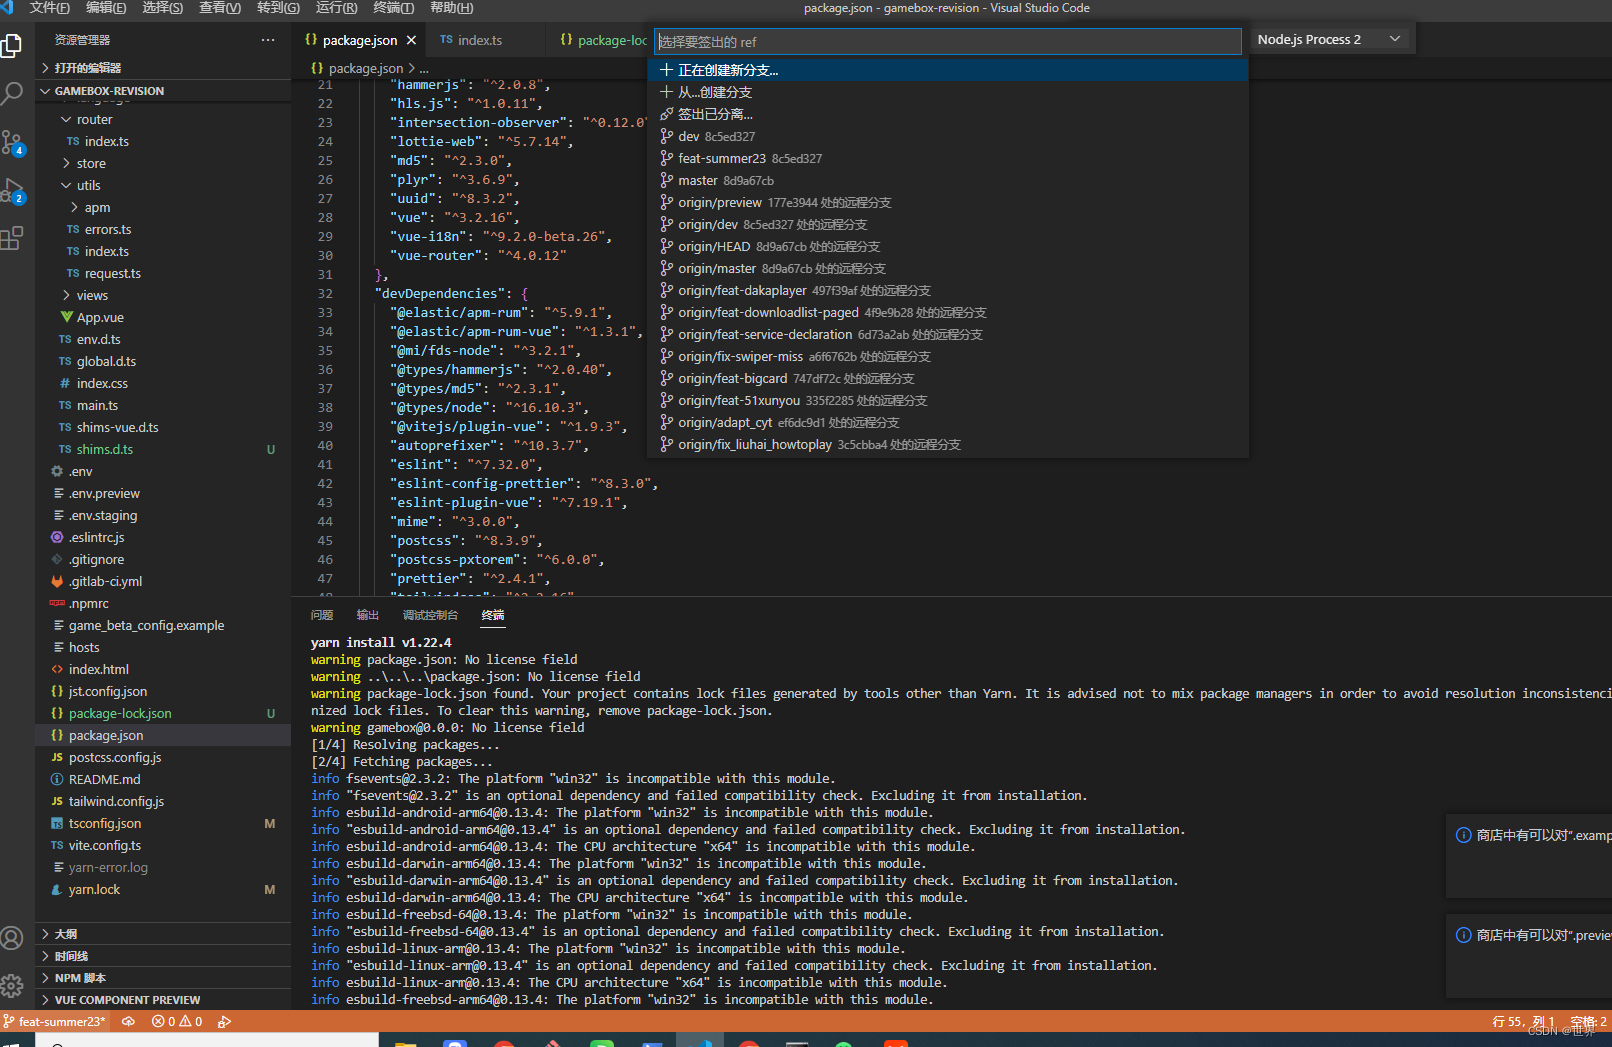The height and width of the screenshot is (1047, 1612).
Task: Expand the store folder
Action: 91,163
